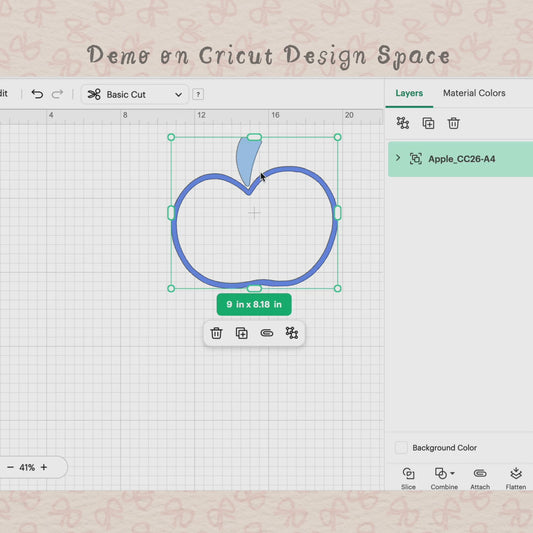Expand the Apple_CC26-A4 layer group
Screen dimensions: 533x533
point(398,158)
